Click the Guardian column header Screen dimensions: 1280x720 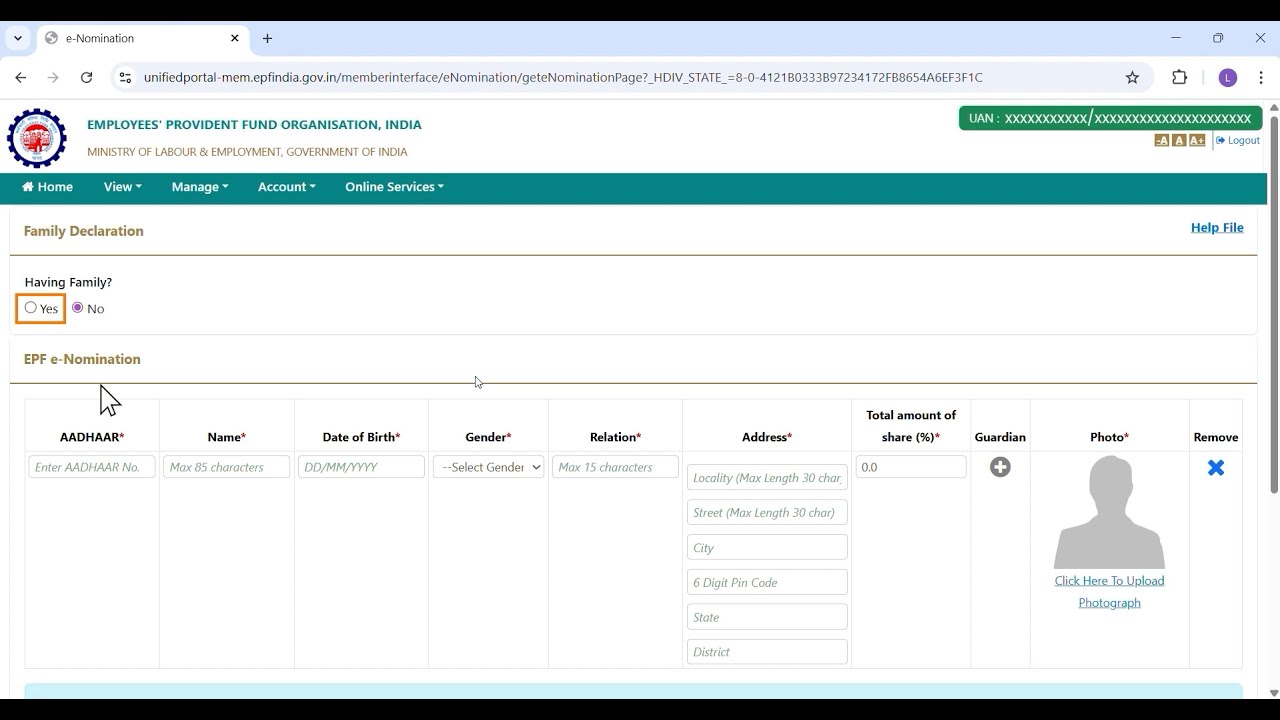1000,437
